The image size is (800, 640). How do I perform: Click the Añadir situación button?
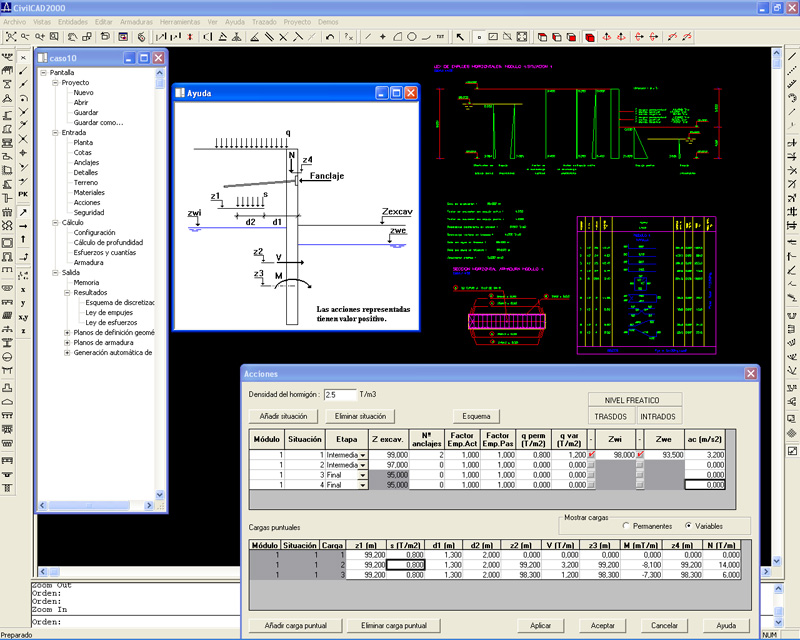284,416
